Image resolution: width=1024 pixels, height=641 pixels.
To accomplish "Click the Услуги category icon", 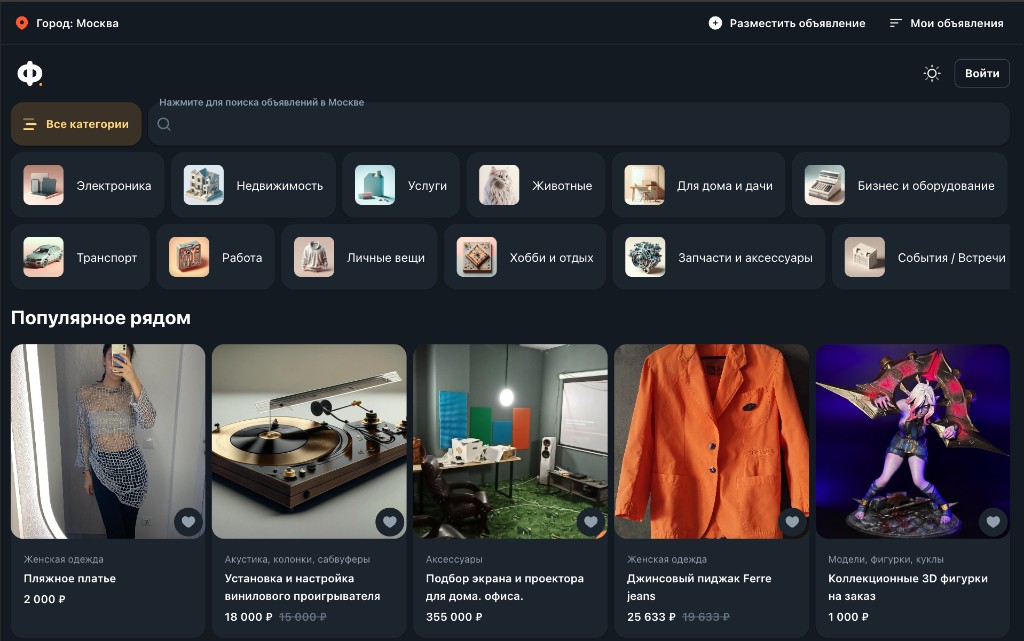I will click(375, 185).
